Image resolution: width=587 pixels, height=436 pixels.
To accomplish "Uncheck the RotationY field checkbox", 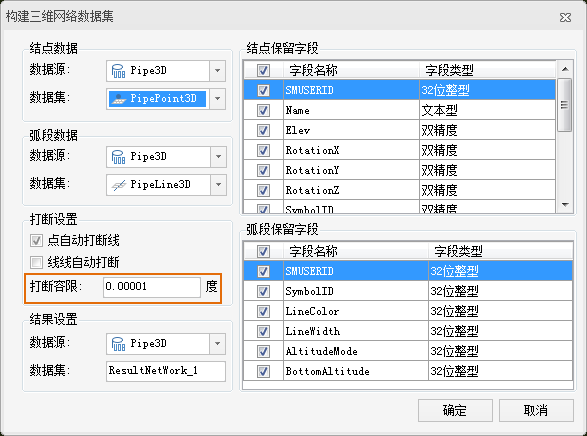I will point(263,170).
